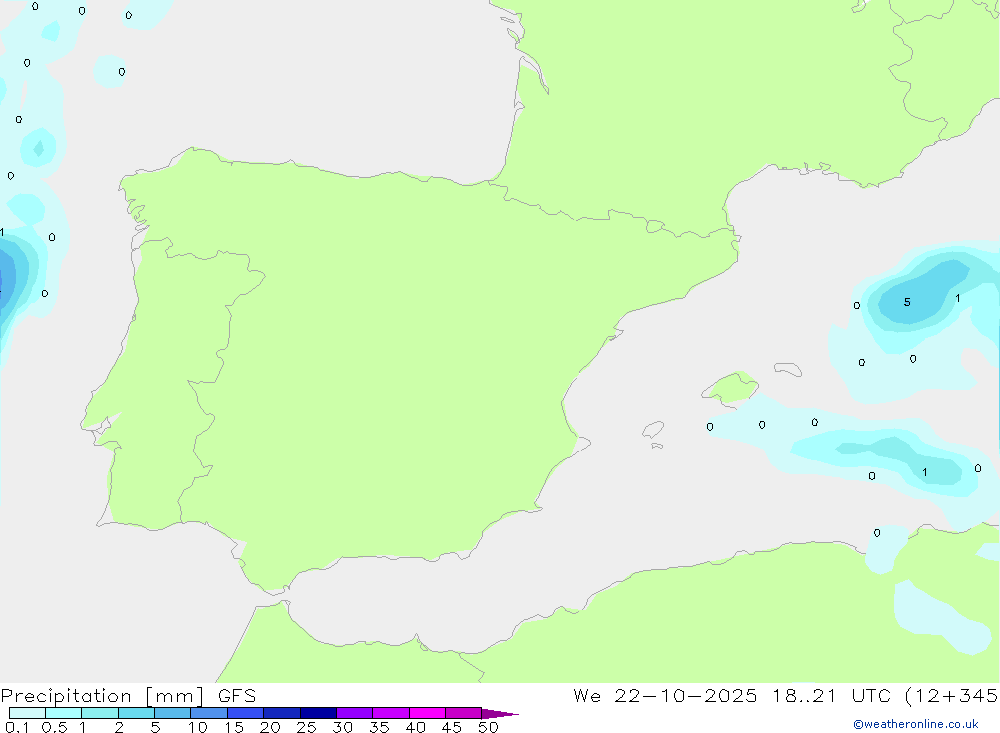The image size is (1000, 733).
Task: Click the green Mallorca island on the map
Action: coord(731,387)
